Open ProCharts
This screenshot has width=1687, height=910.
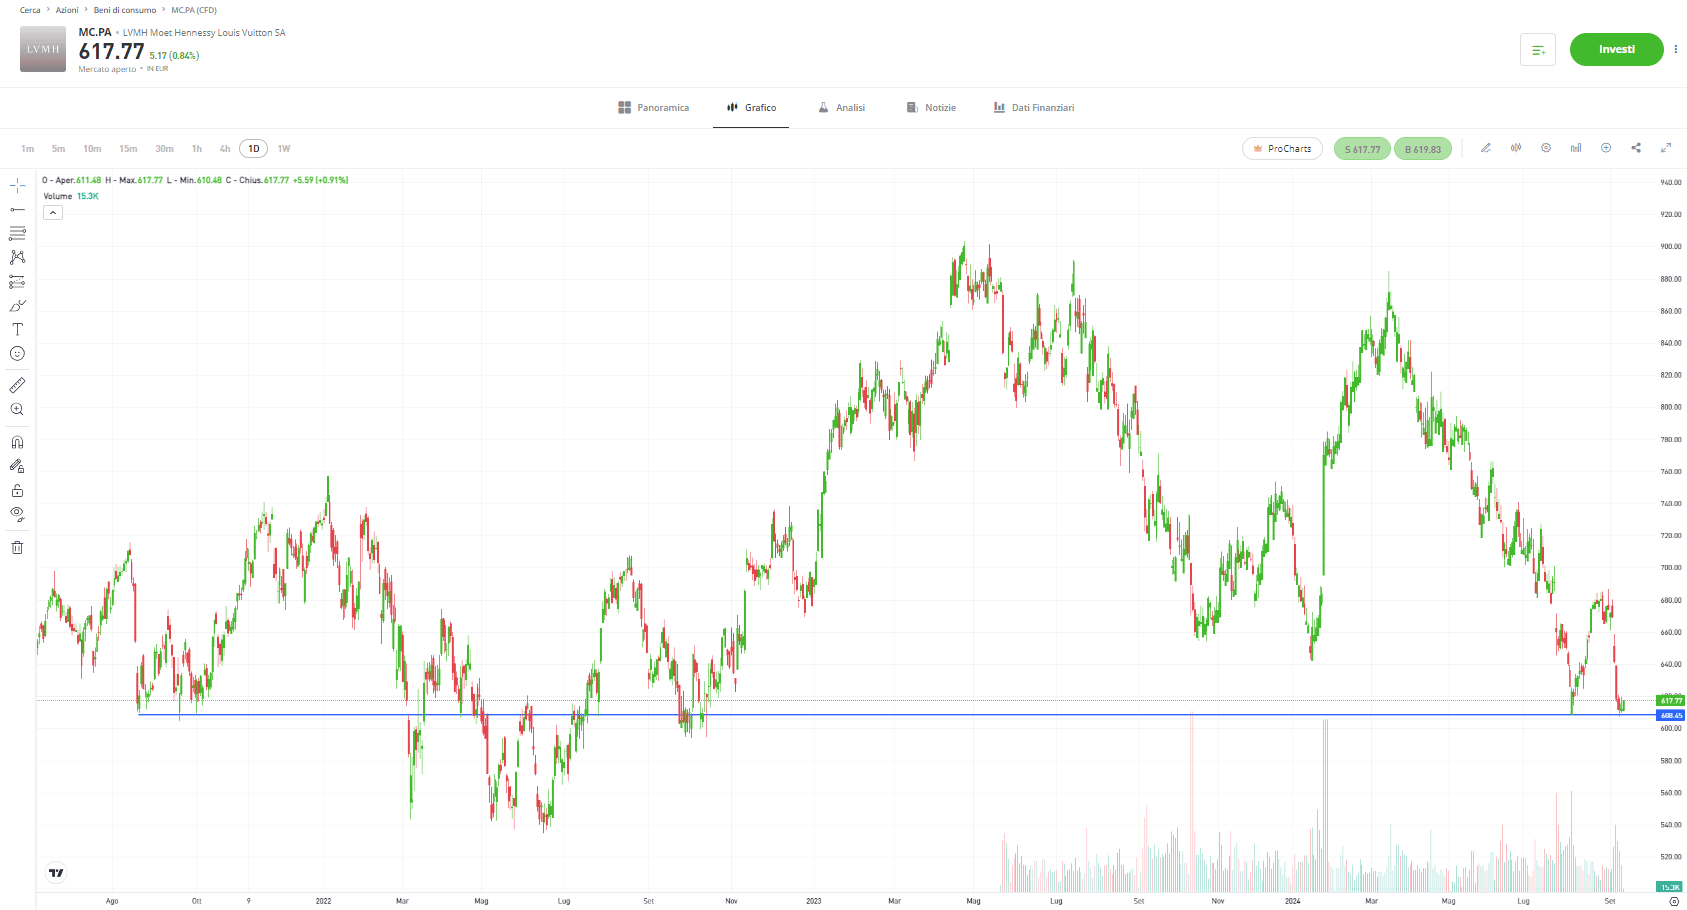click(1282, 149)
